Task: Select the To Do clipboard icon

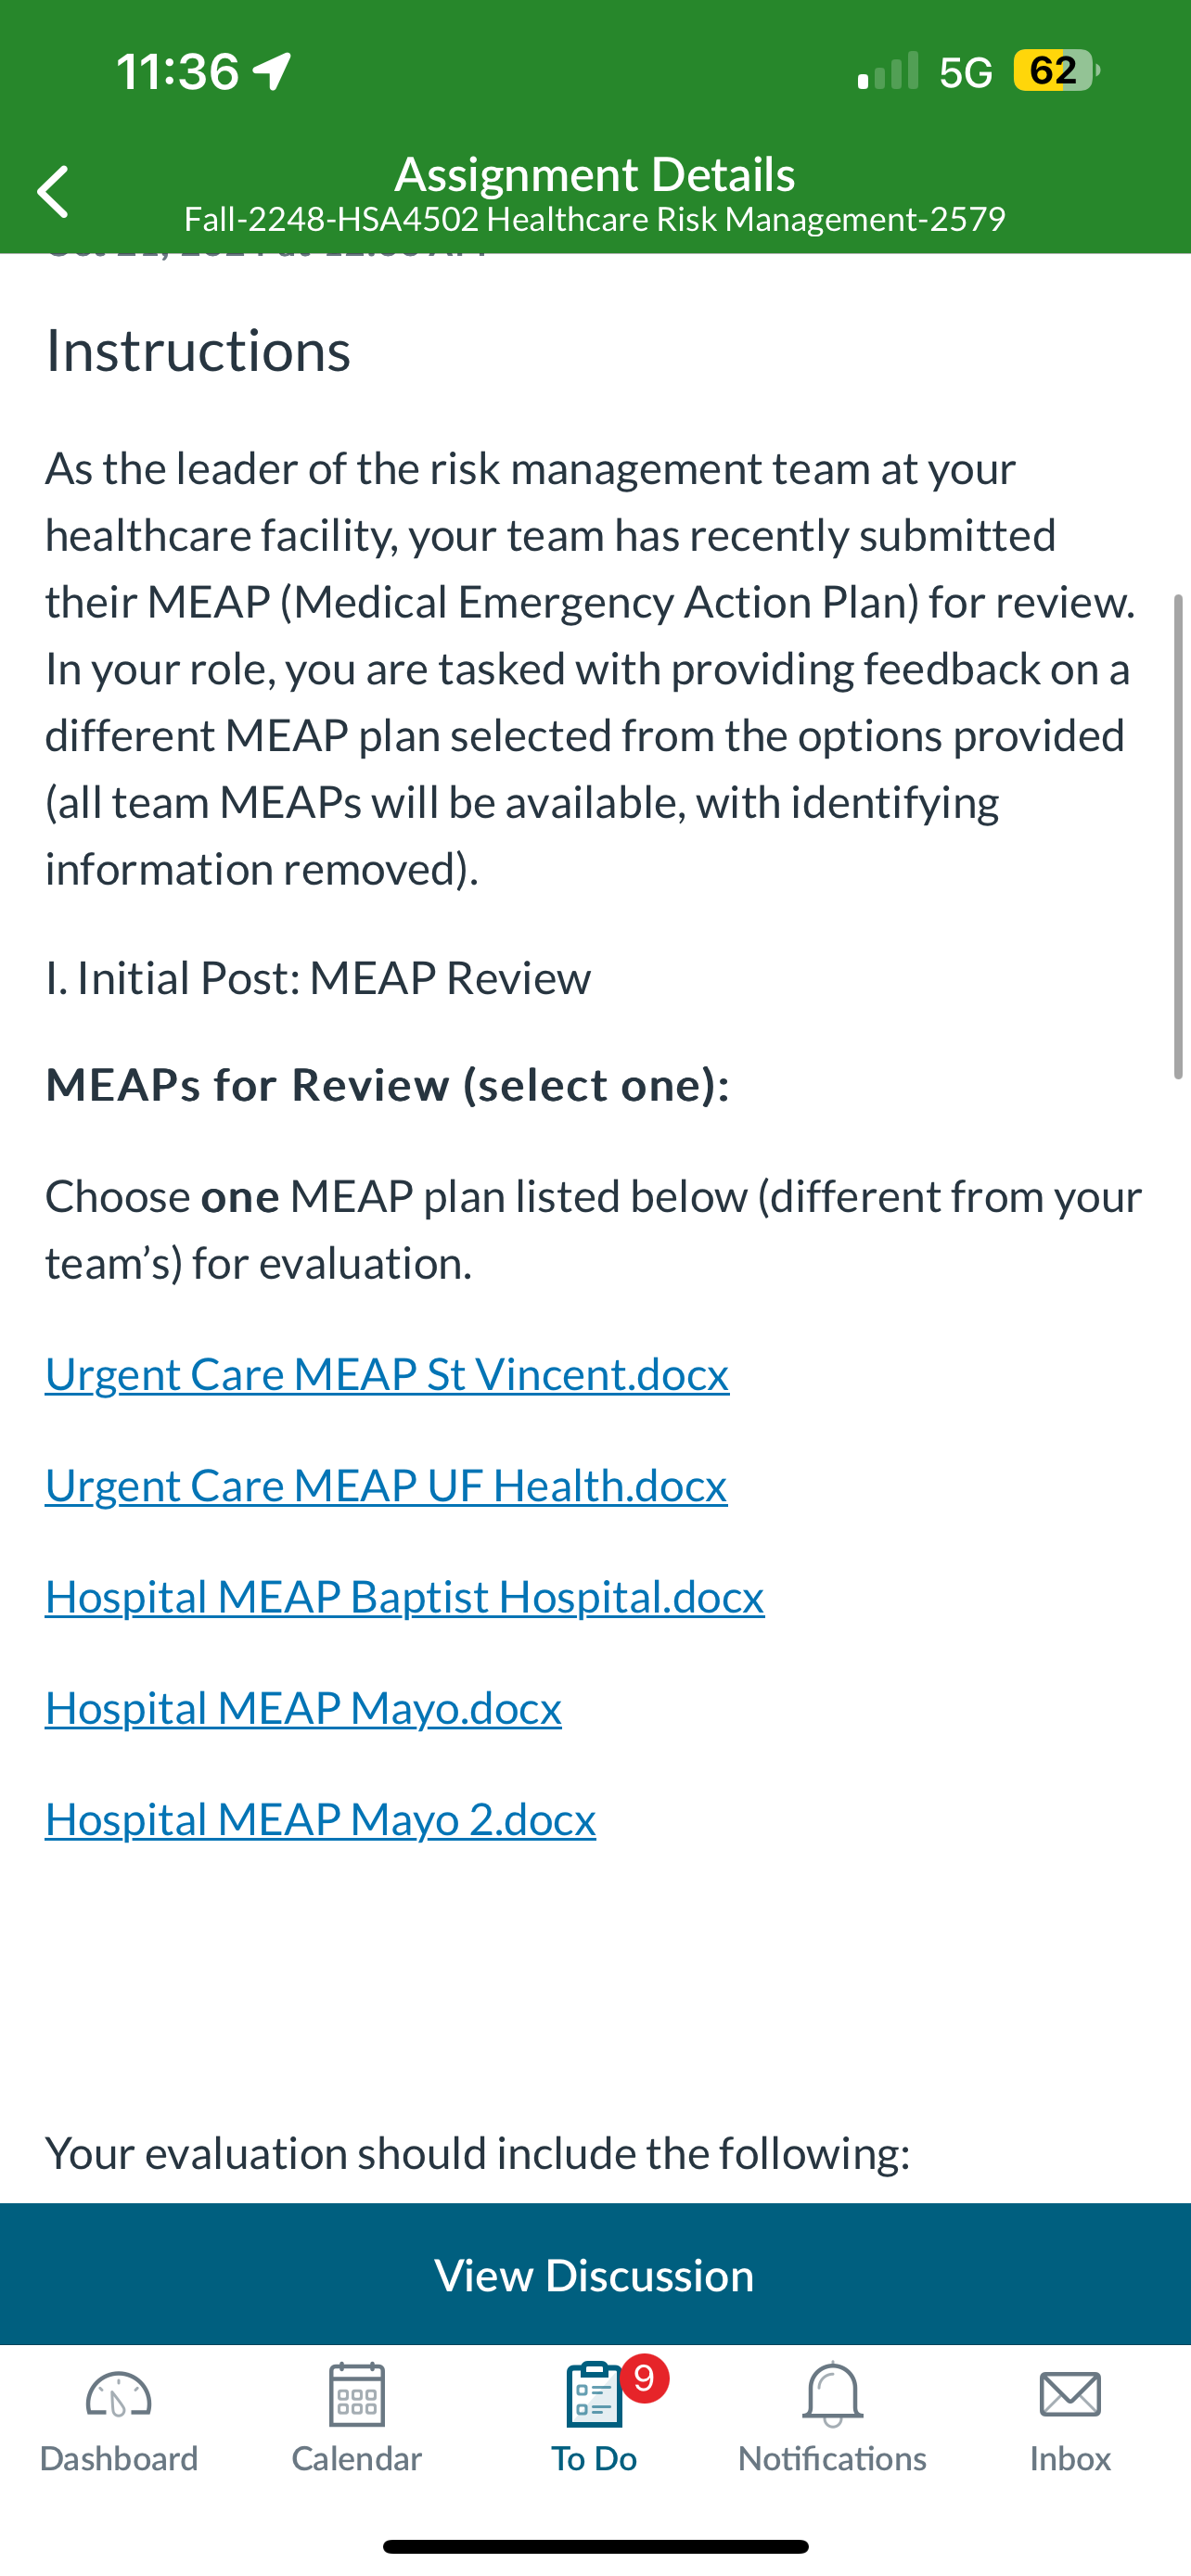Action: coord(594,2394)
